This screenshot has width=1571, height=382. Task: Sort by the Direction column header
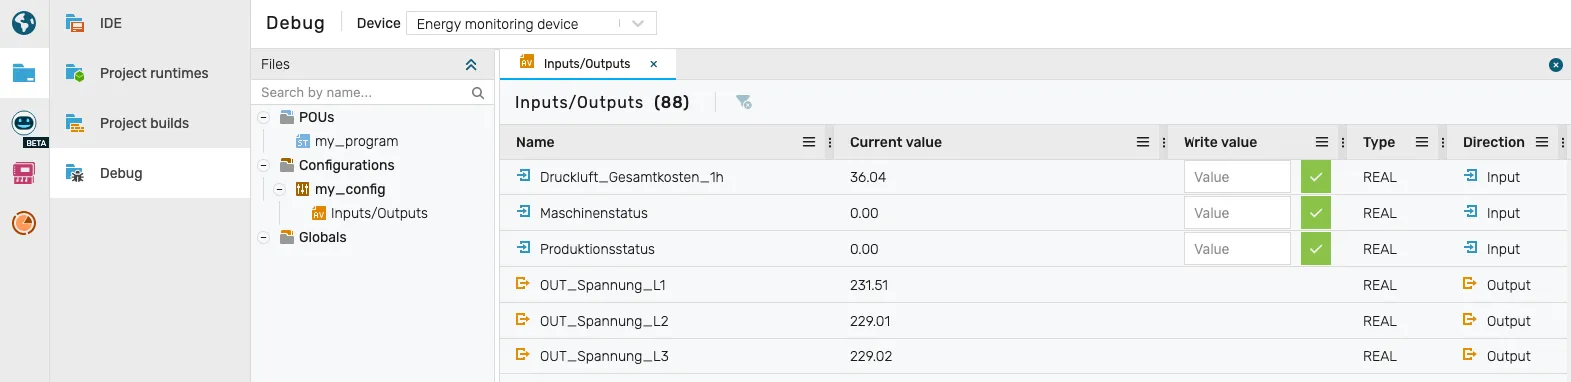tap(1494, 142)
